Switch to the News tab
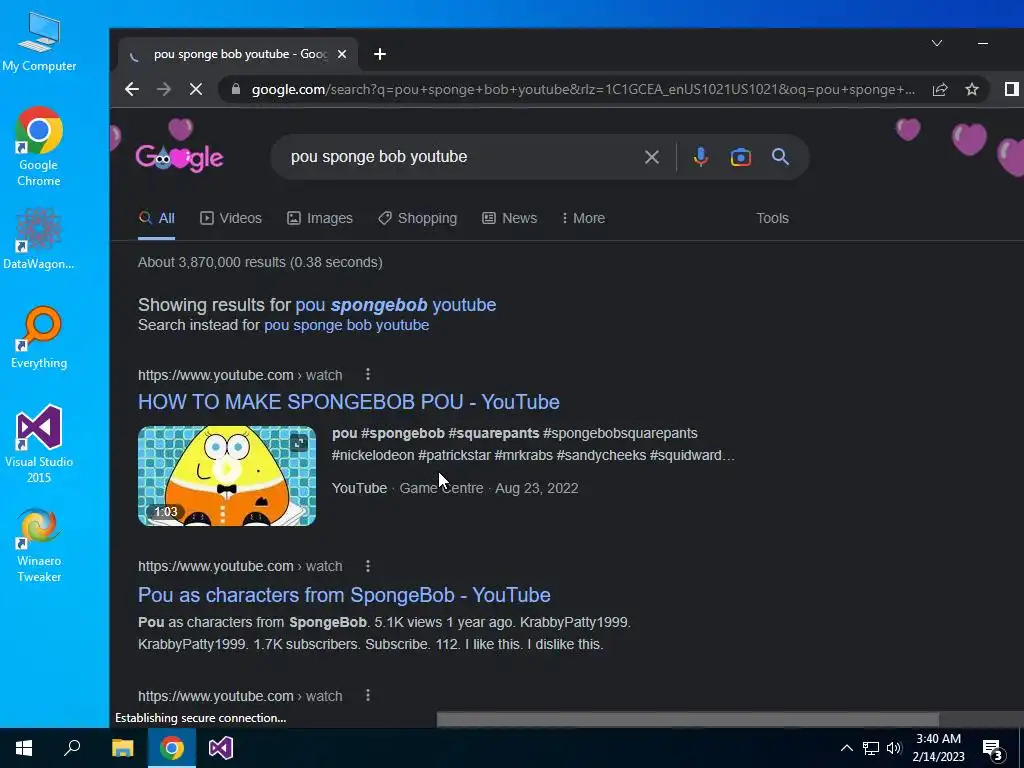This screenshot has height=768, width=1024. click(x=509, y=218)
